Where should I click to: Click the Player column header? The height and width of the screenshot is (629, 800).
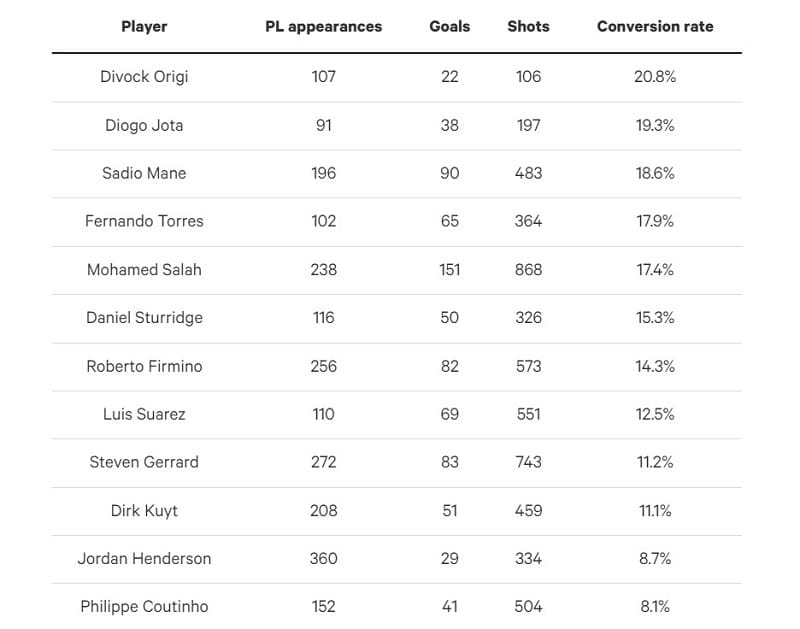(144, 26)
